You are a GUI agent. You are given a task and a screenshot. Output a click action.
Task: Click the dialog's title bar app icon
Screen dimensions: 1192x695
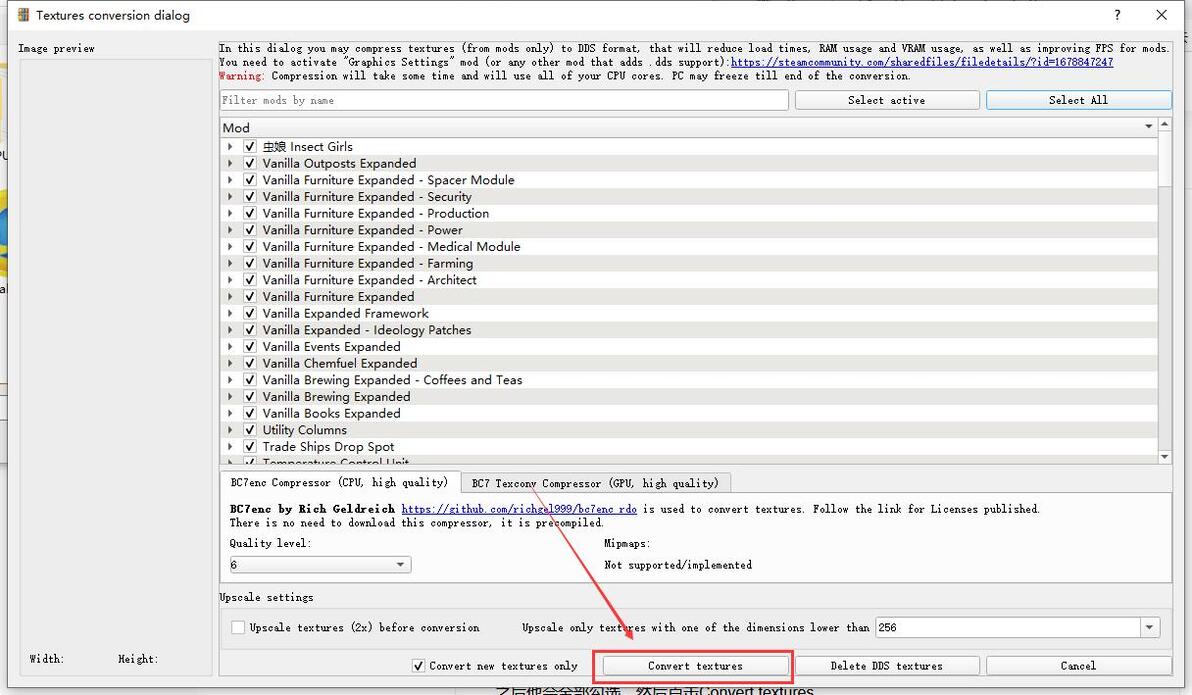[23, 15]
